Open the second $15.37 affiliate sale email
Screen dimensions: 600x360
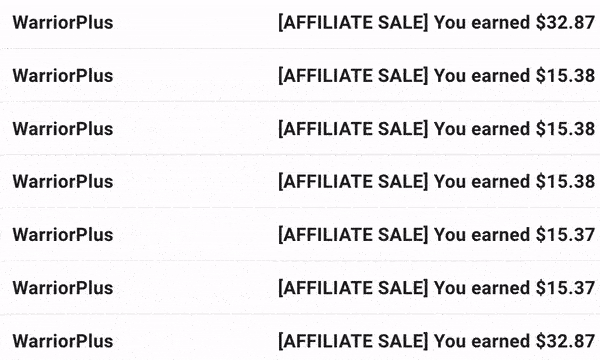[x=300, y=288]
